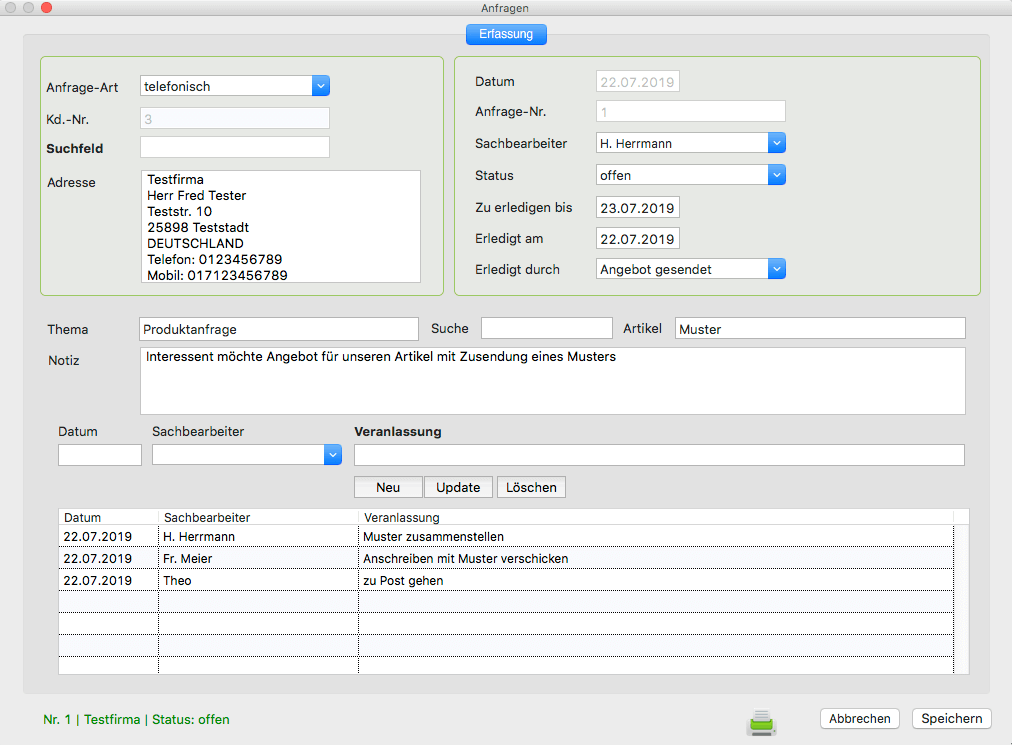This screenshot has height=745, width=1012.
Task: Click the Veranlassung column header in the table
Action: point(656,517)
